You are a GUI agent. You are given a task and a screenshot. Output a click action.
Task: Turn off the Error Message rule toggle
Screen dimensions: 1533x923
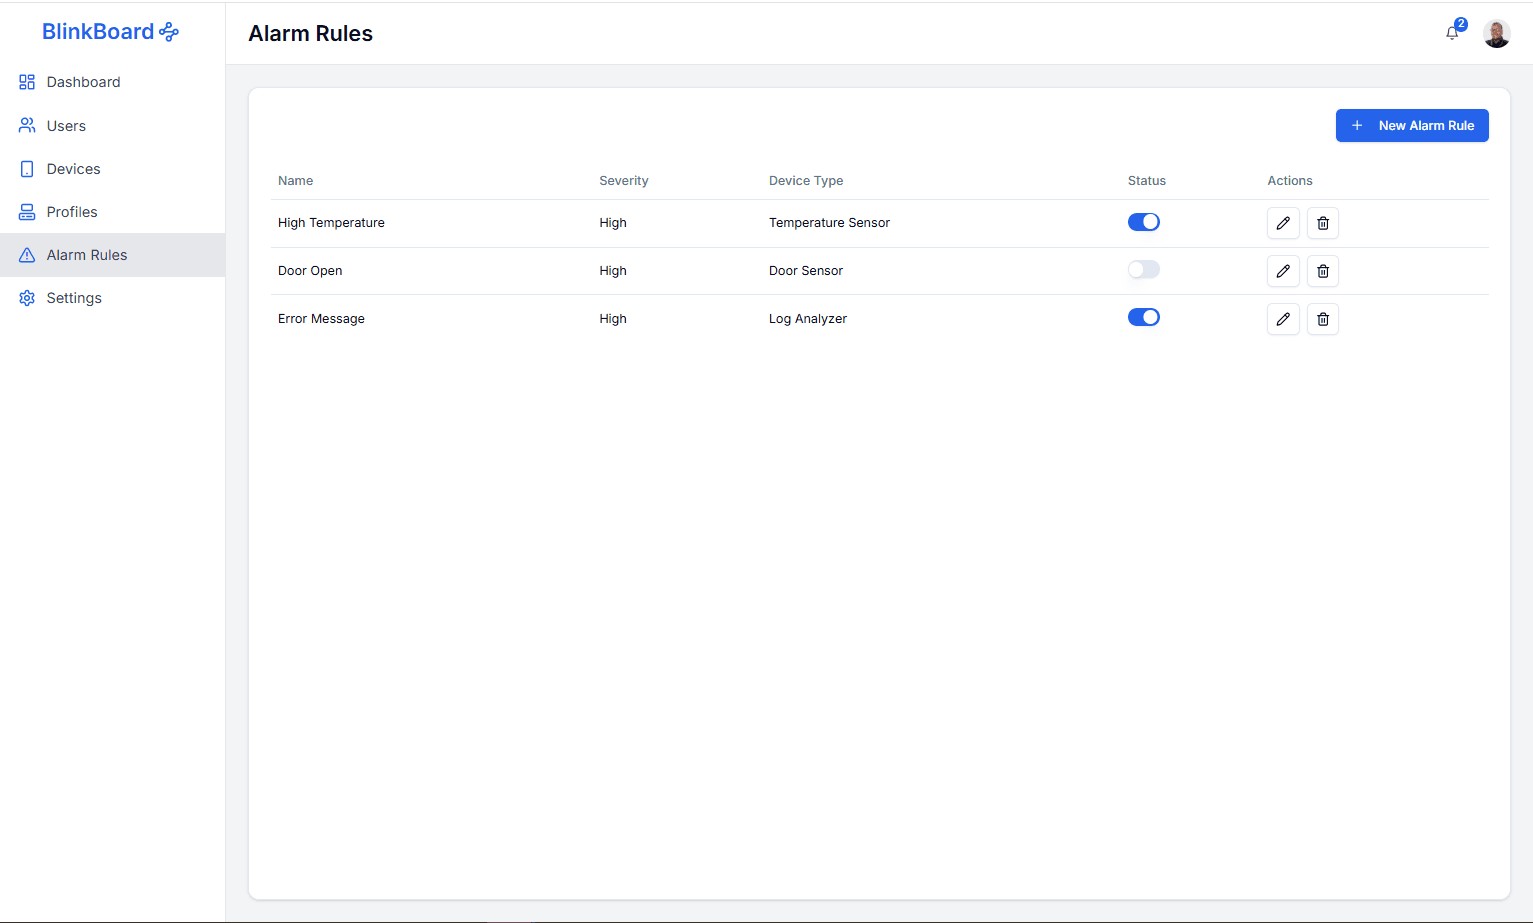pos(1144,317)
